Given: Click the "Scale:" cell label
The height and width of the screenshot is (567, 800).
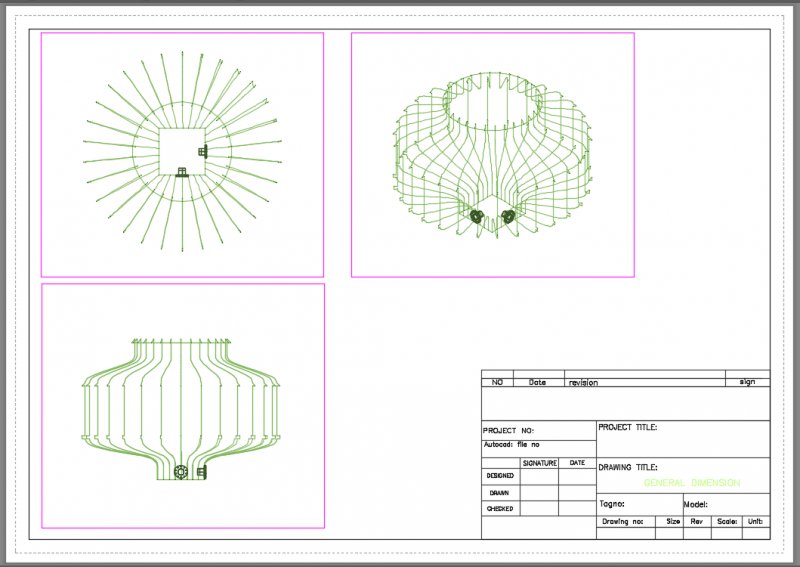Looking at the screenshot, I should click(x=727, y=521).
